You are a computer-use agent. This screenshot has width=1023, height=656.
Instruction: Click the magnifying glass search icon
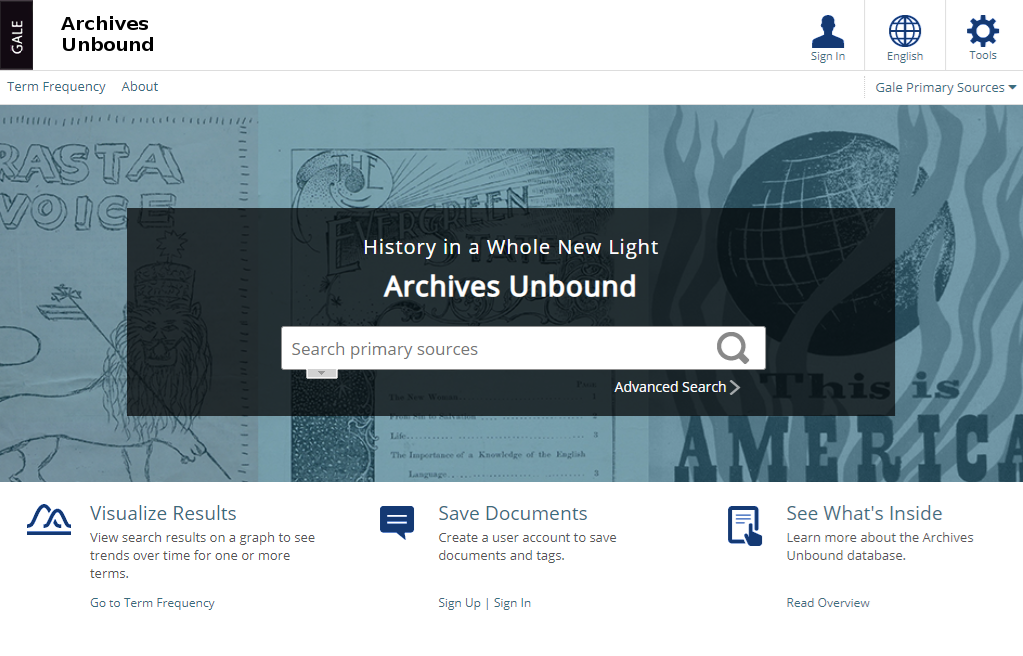click(x=732, y=348)
